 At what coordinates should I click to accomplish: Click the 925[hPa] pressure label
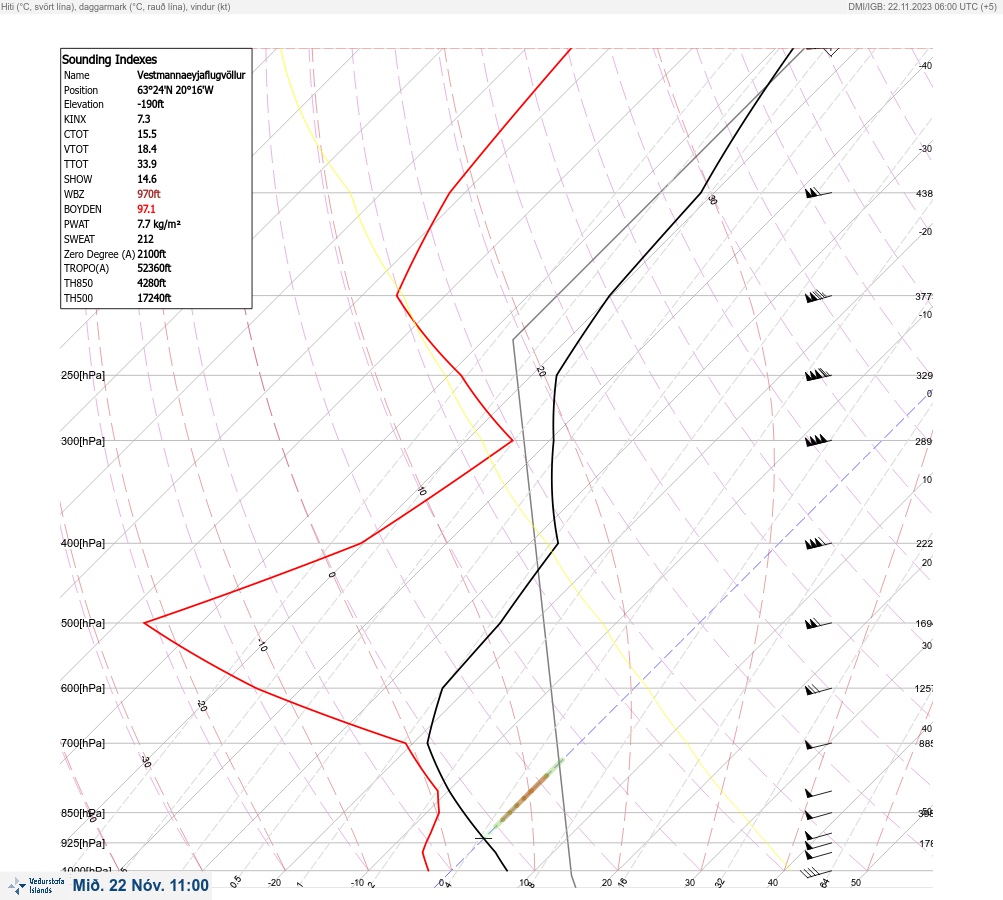coord(83,843)
